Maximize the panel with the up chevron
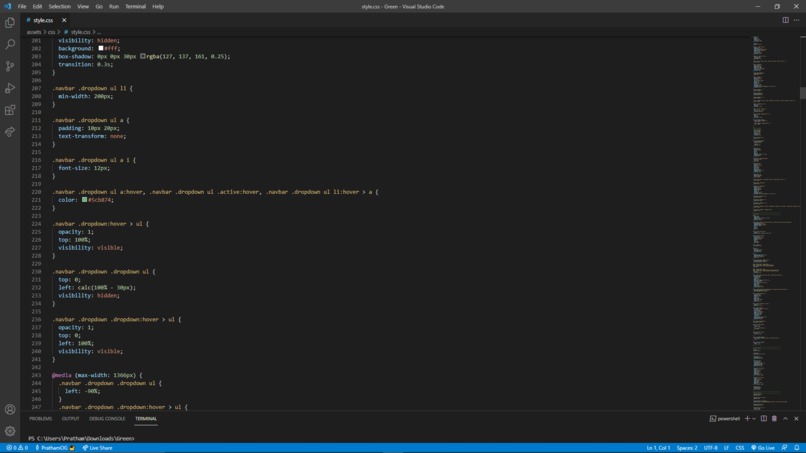Image resolution: width=806 pixels, height=453 pixels. 785,419
